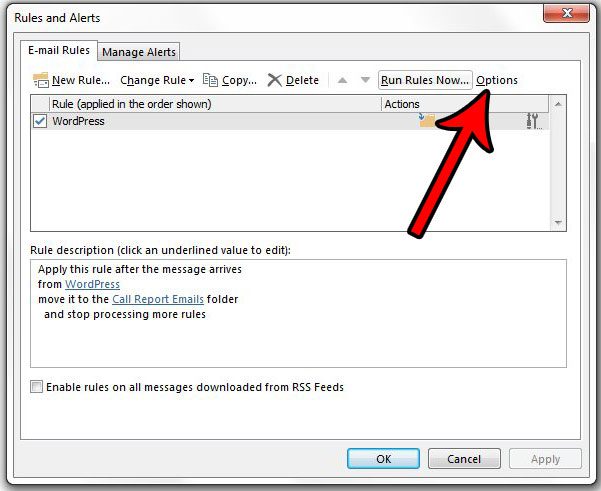Open the Change Rule dropdown

point(157,80)
